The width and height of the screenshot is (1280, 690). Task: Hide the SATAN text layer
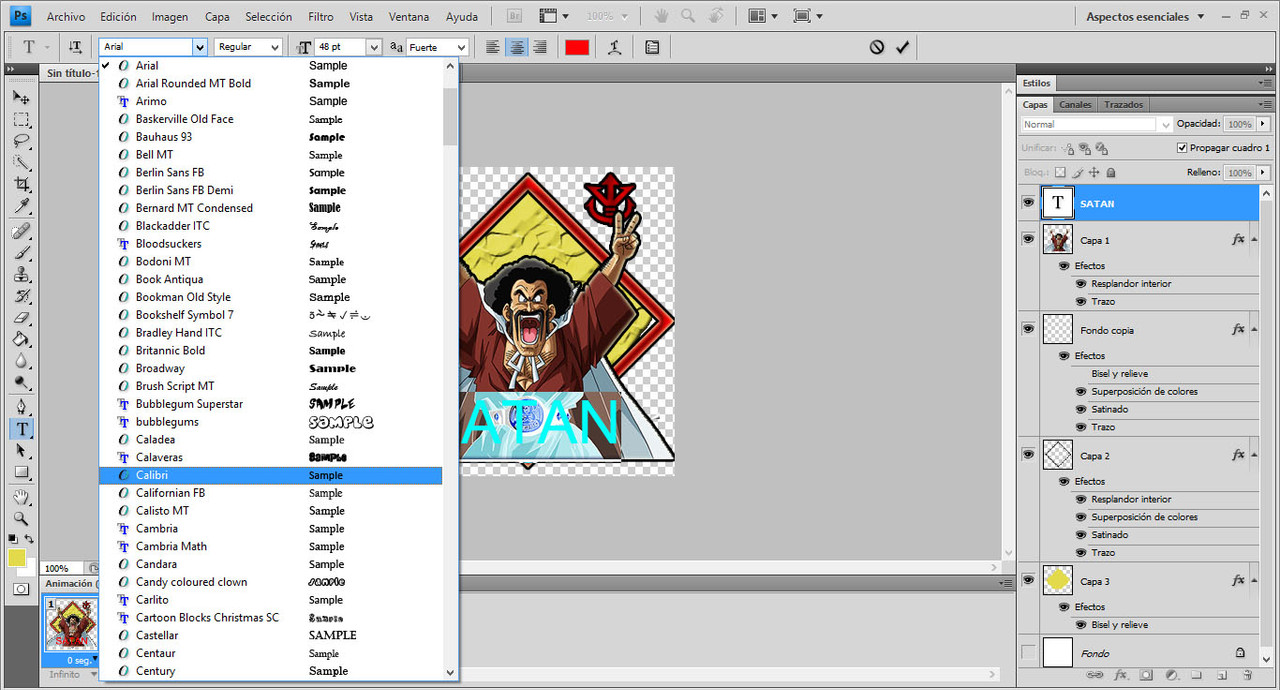point(1028,202)
